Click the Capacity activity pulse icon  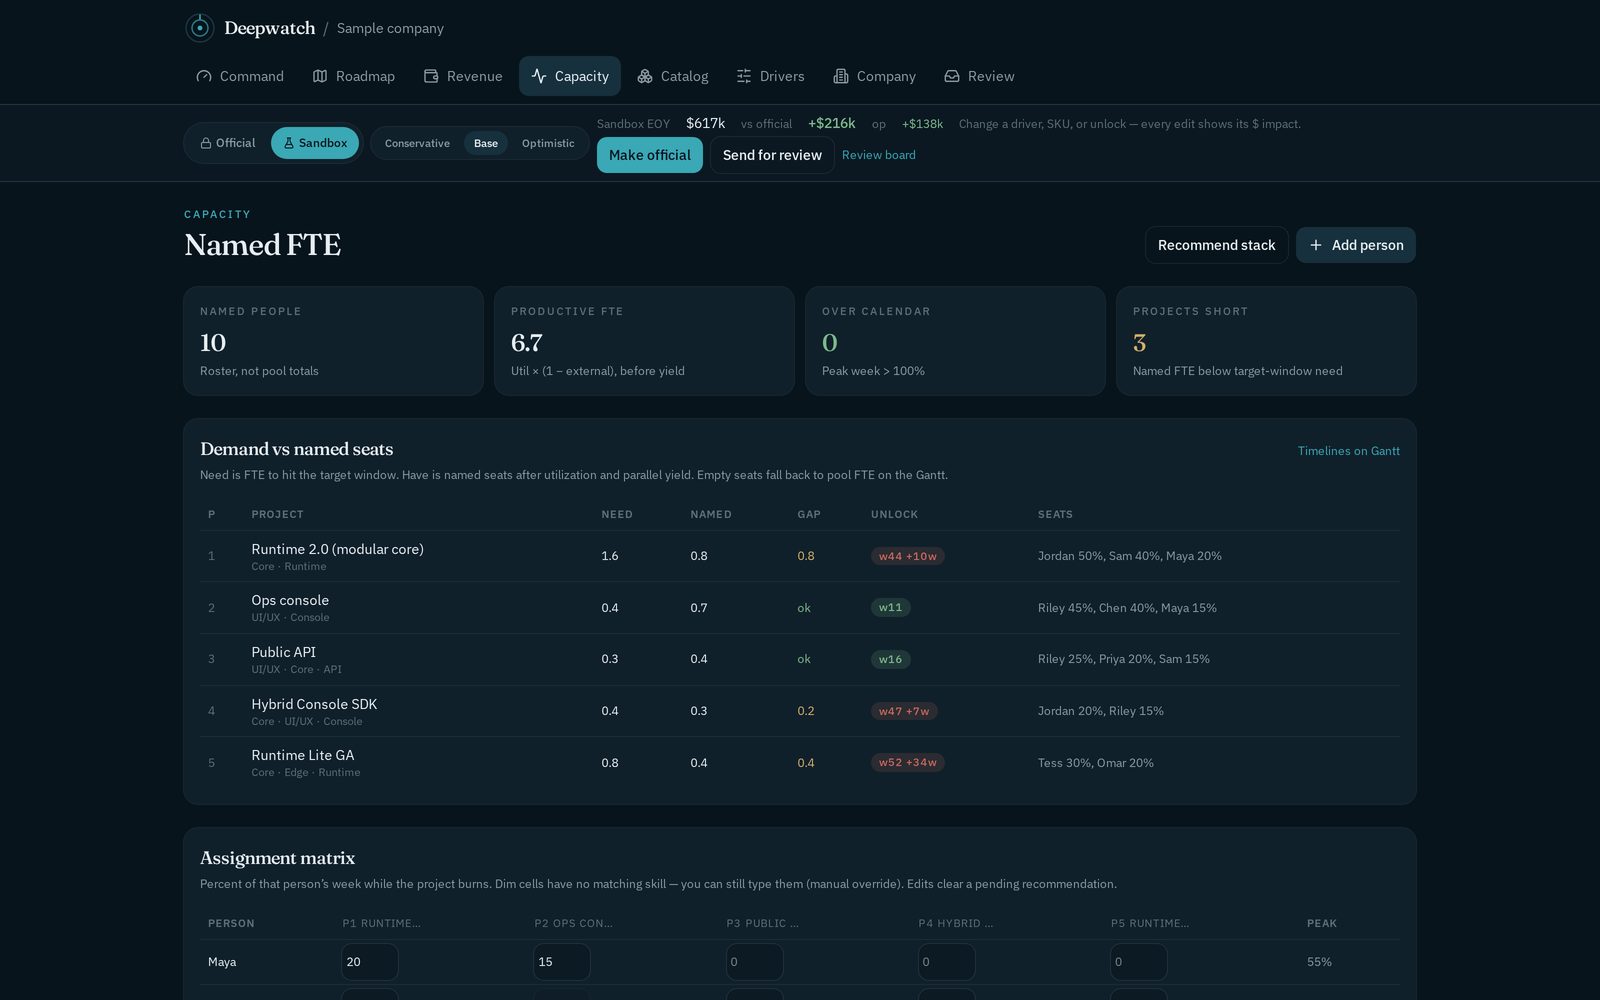pyautogui.click(x=539, y=76)
